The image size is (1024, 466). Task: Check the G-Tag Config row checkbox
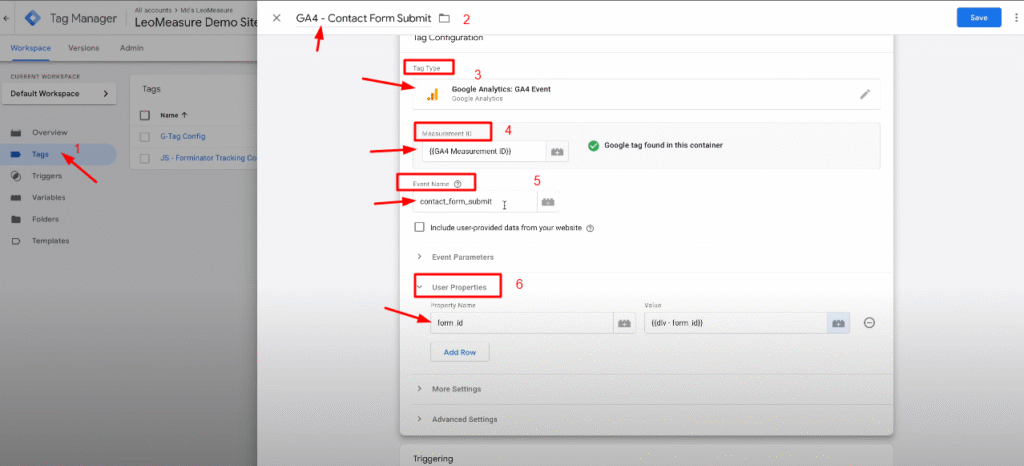[144, 136]
